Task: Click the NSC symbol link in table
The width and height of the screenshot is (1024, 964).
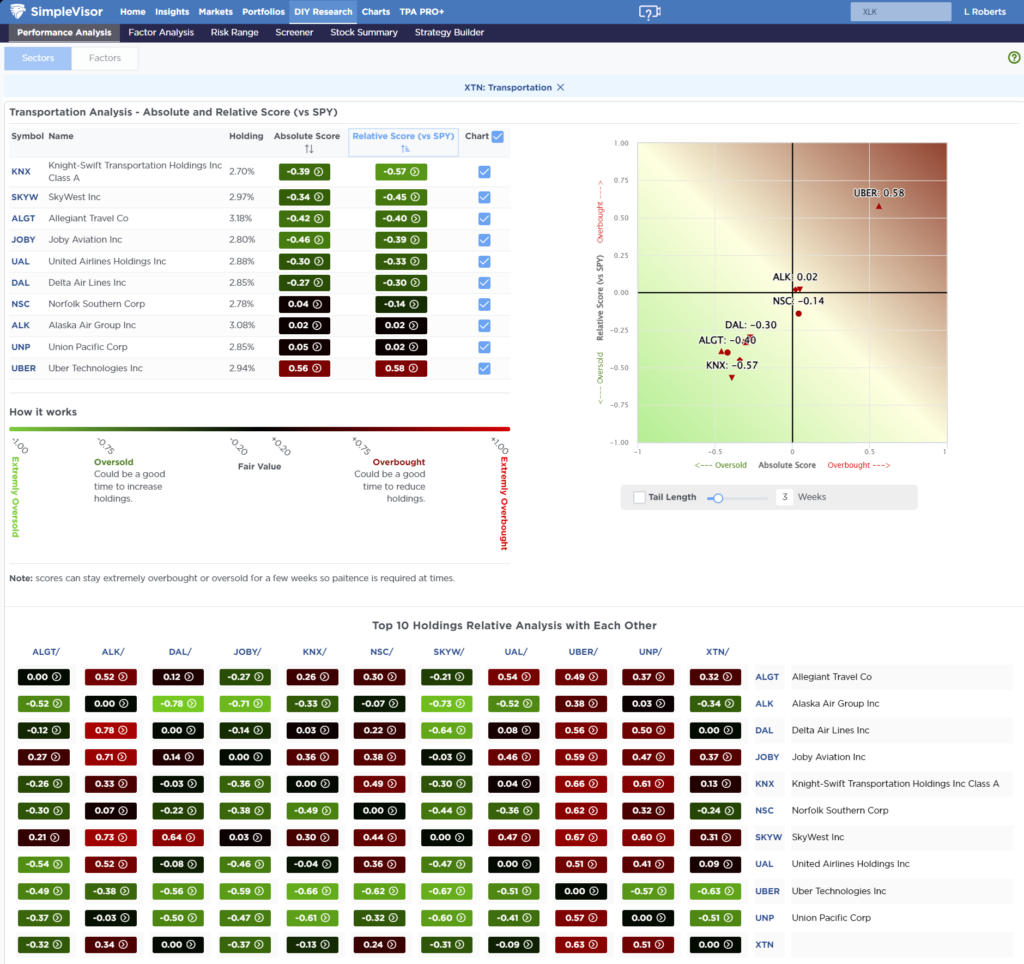Action: (x=20, y=304)
